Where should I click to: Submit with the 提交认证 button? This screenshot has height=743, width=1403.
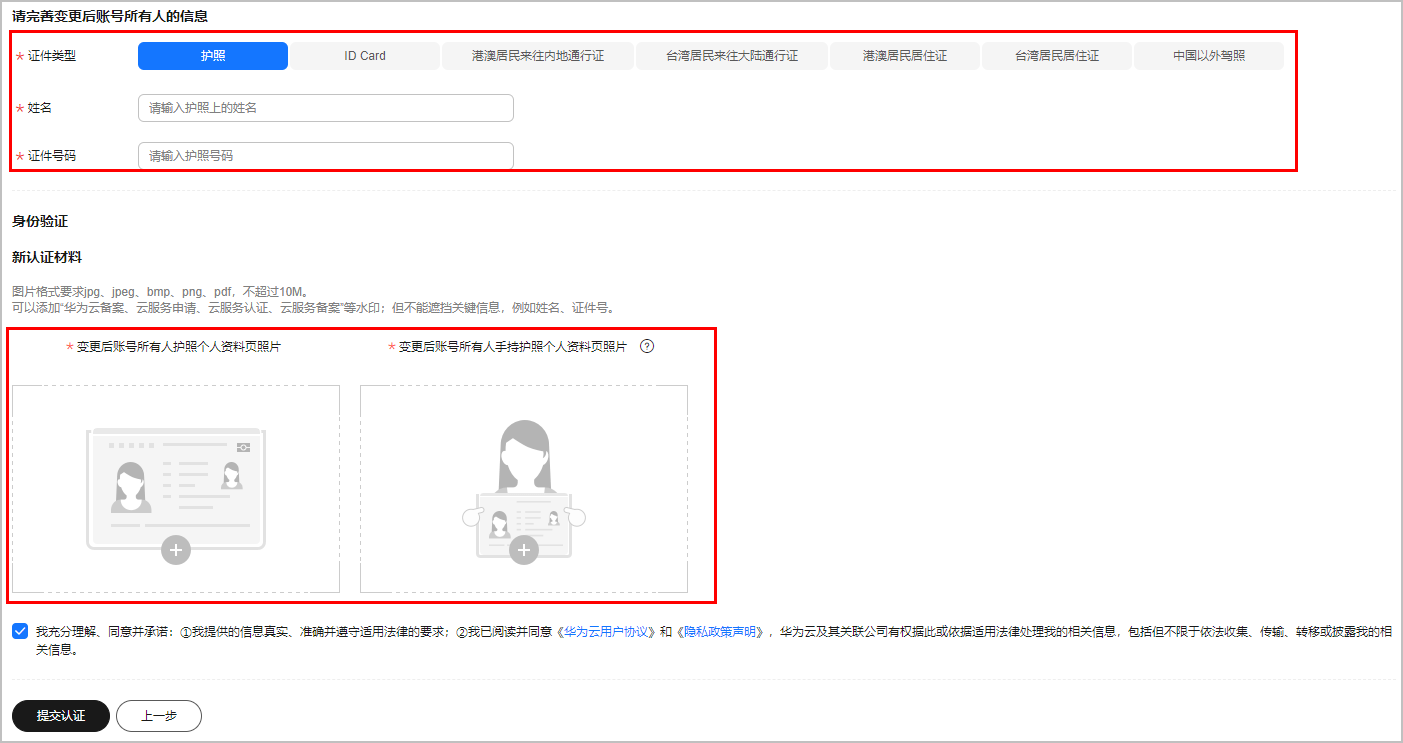point(61,716)
